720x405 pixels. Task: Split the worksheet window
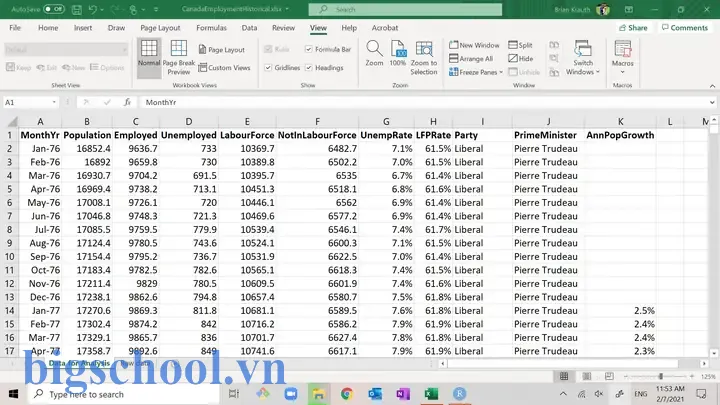pos(520,45)
